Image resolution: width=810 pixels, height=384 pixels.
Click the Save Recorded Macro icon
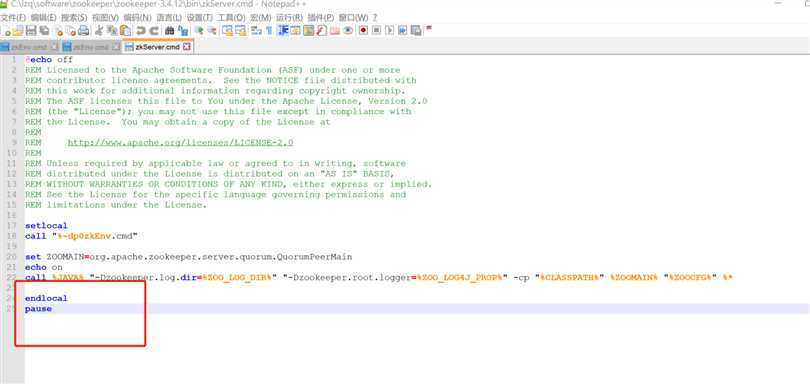point(415,30)
